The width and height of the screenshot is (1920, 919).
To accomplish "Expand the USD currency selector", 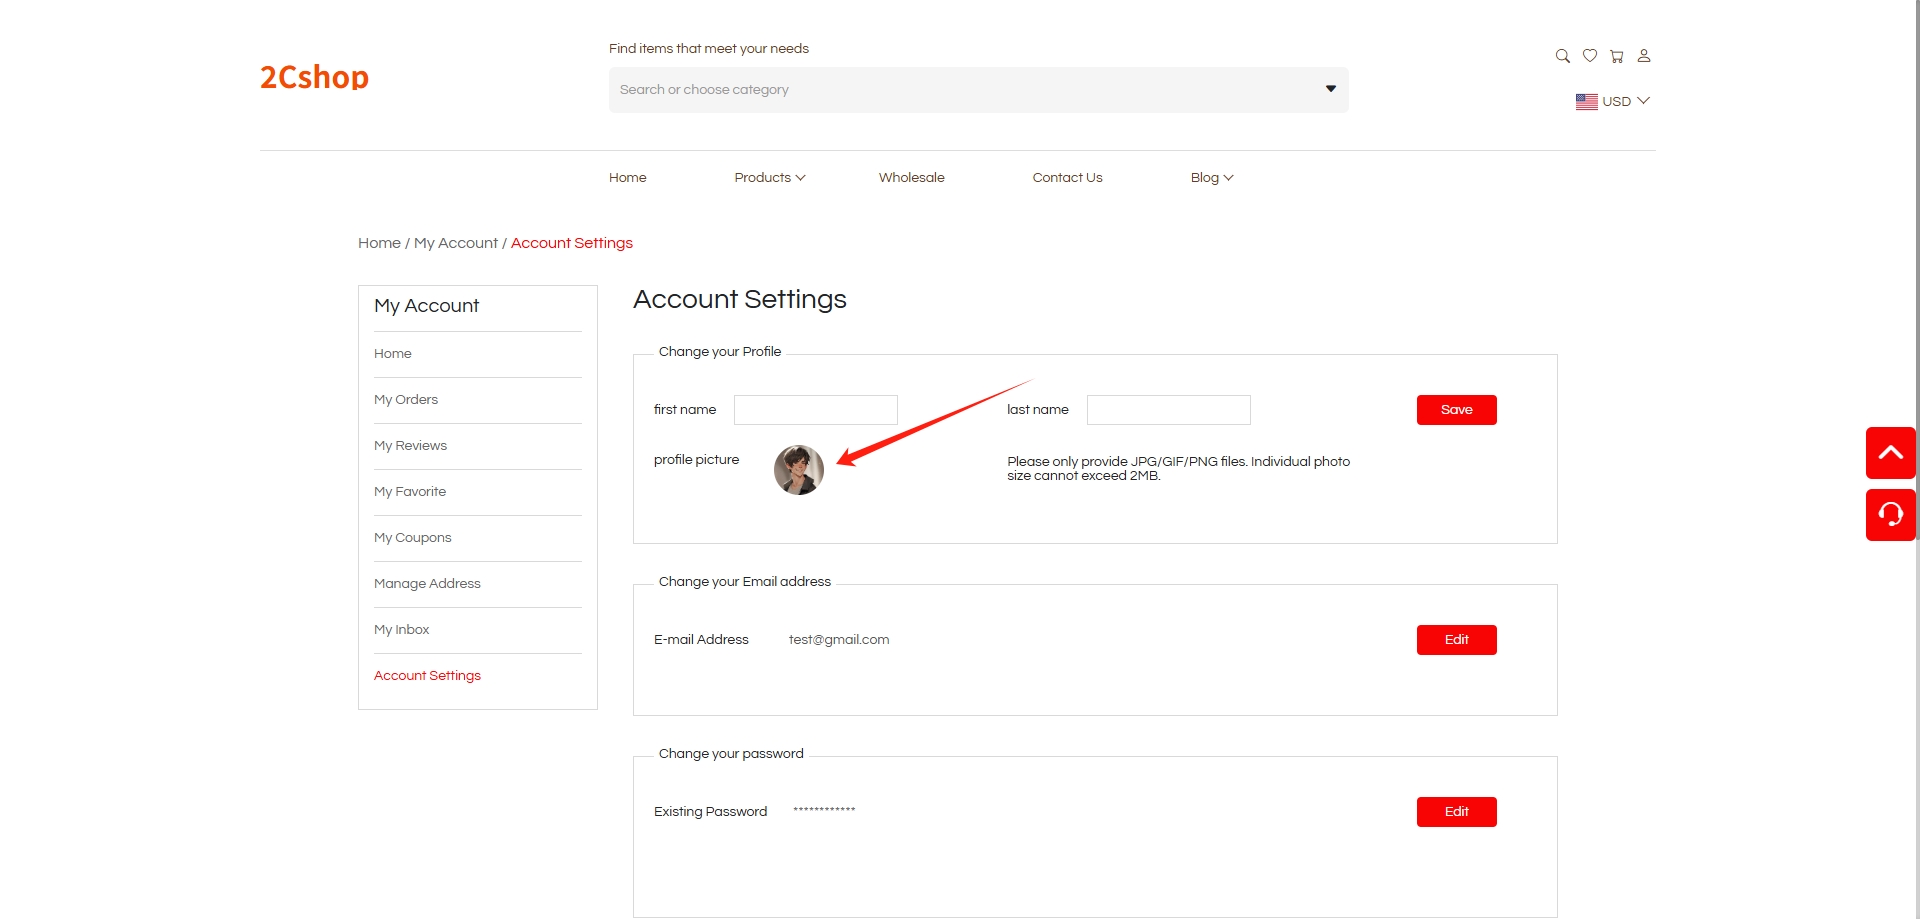I will (1612, 101).
